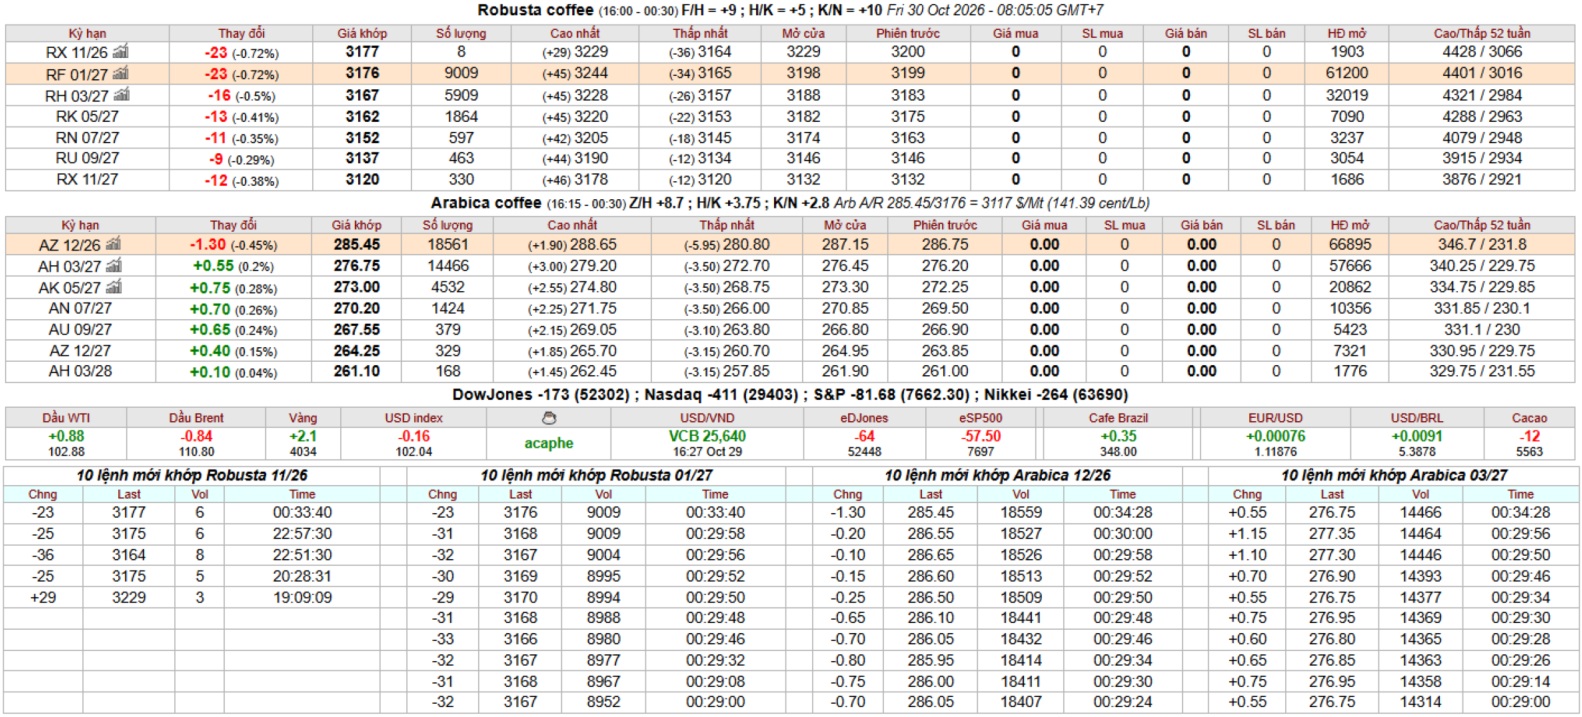Click the Robusta coffee section title
1582x717 pixels.
click(x=535, y=10)
